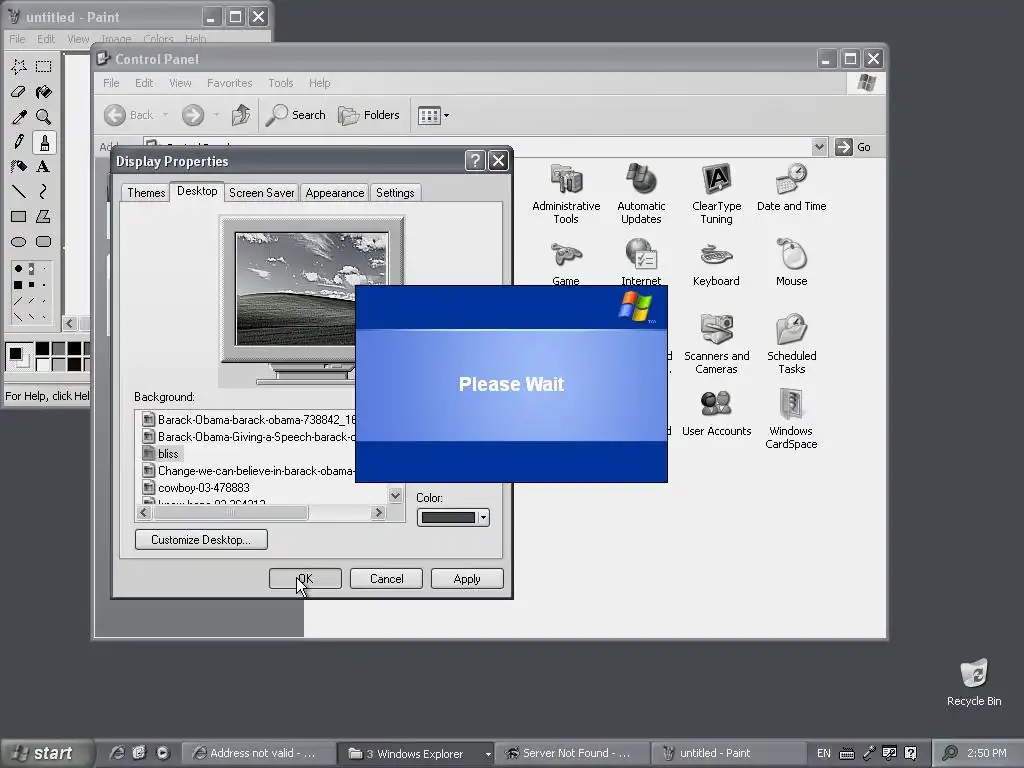The height and width of the screenshot is (768, 1024).
Task: Open the View menu in Control Panel
Action: [x=180, y=83]
